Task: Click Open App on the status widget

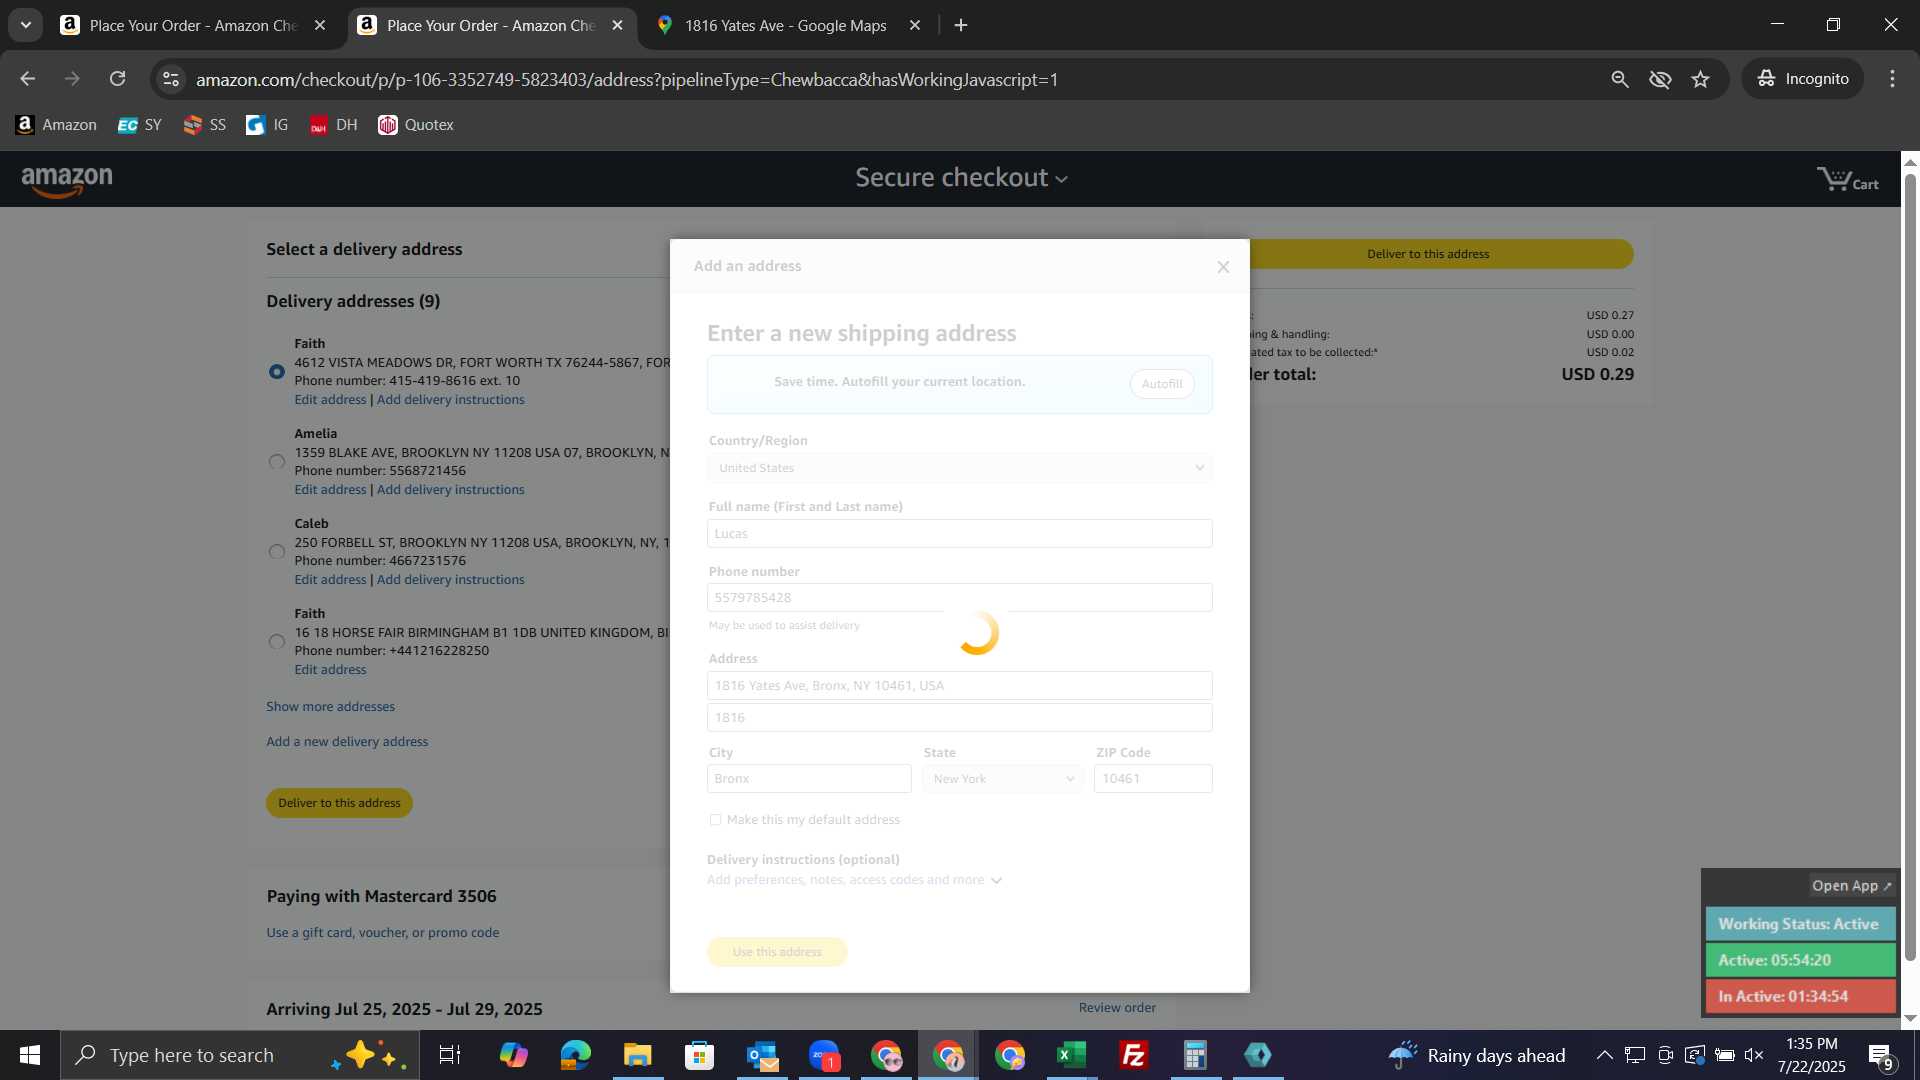Action: point(1851,886)
